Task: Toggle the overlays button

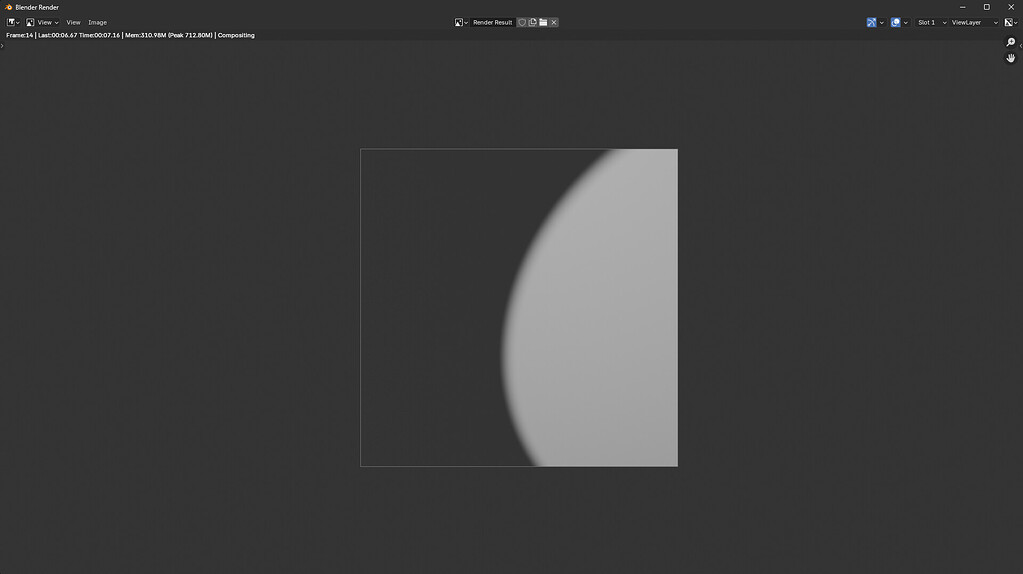Action: [896, 22]
